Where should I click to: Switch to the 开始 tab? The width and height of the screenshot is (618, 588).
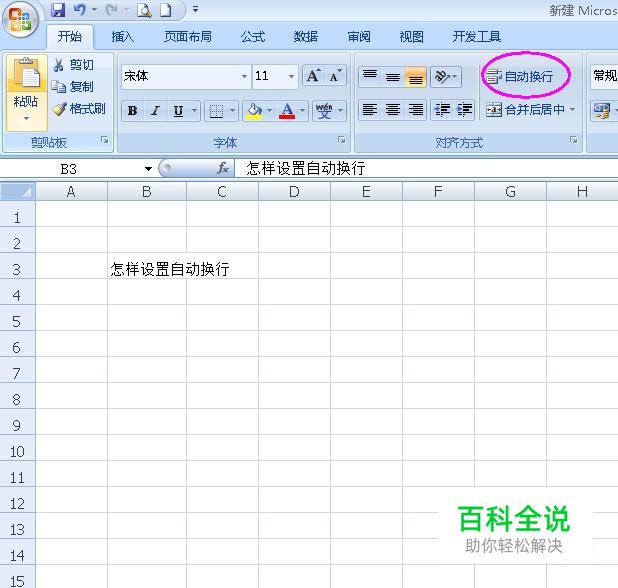[70, 37]
